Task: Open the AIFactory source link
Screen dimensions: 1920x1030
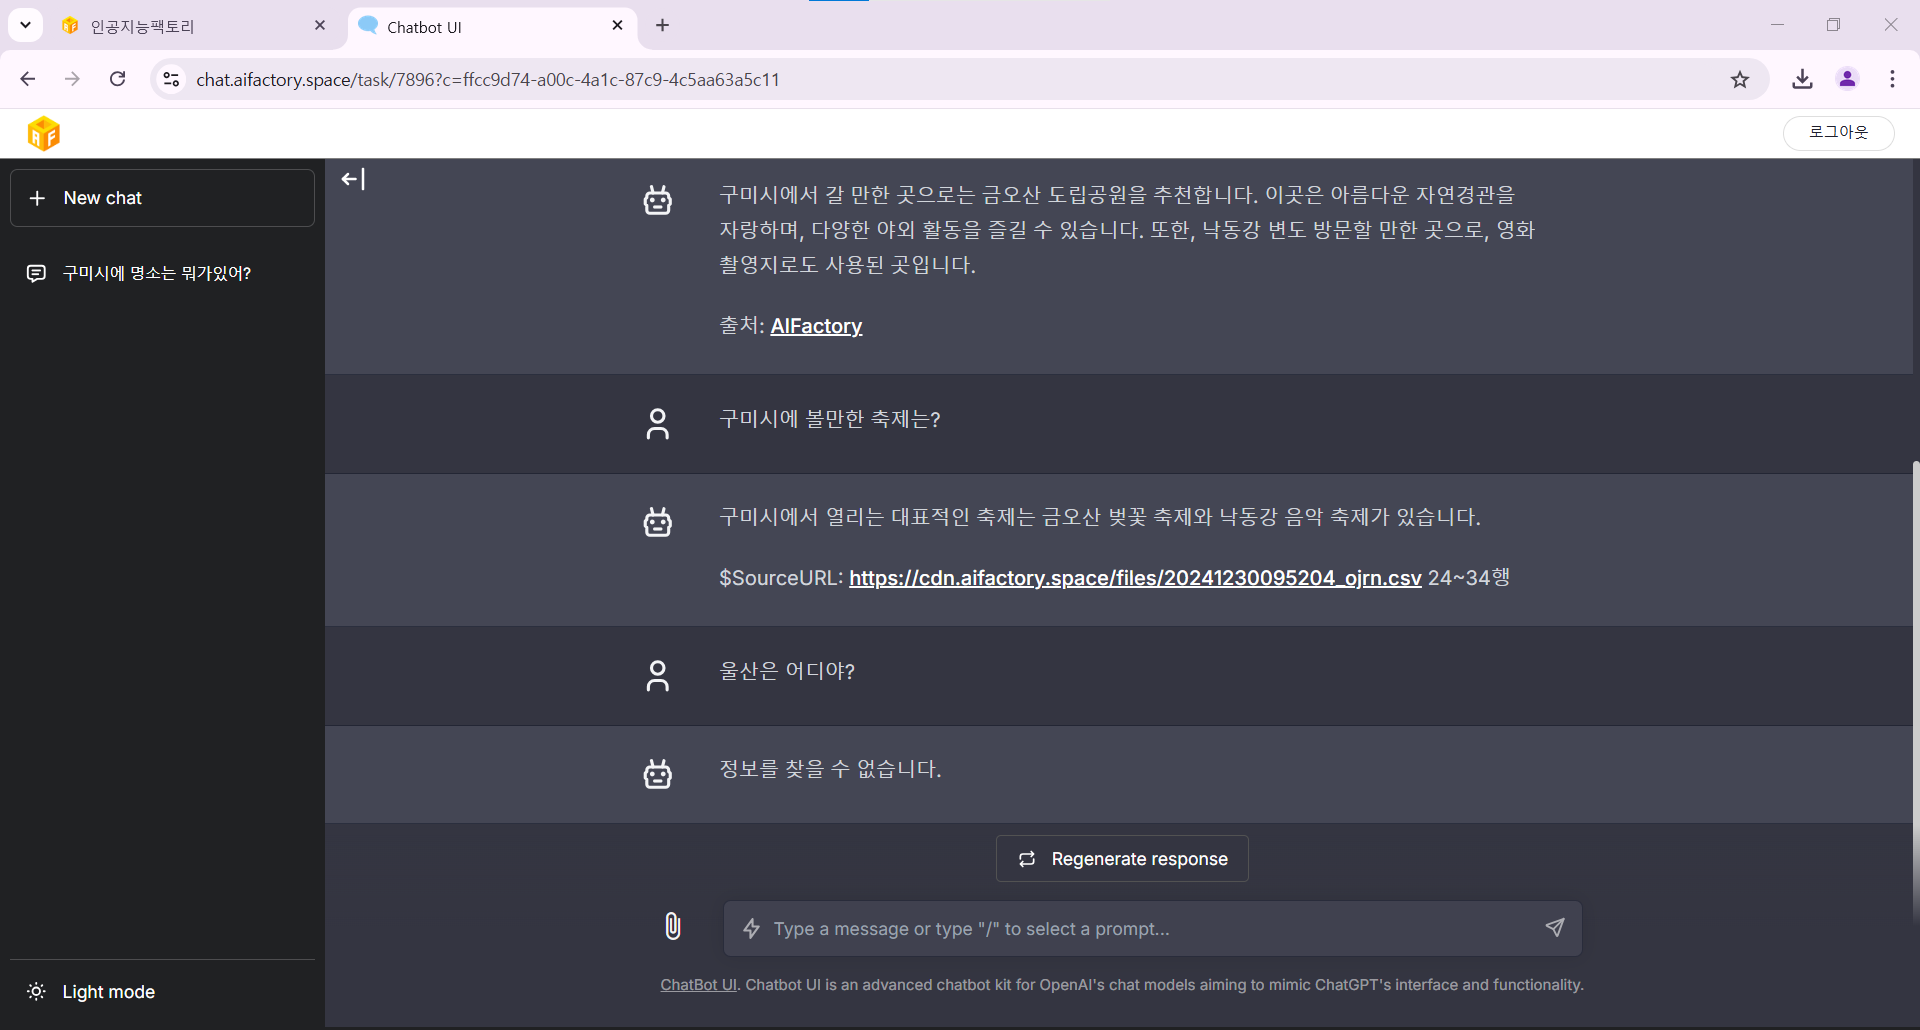Action: coord(816,326)
